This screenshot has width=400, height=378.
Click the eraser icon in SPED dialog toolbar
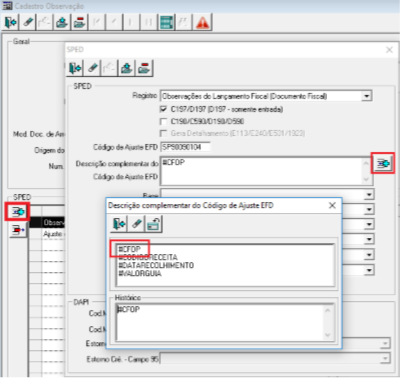tap(92, 68)
